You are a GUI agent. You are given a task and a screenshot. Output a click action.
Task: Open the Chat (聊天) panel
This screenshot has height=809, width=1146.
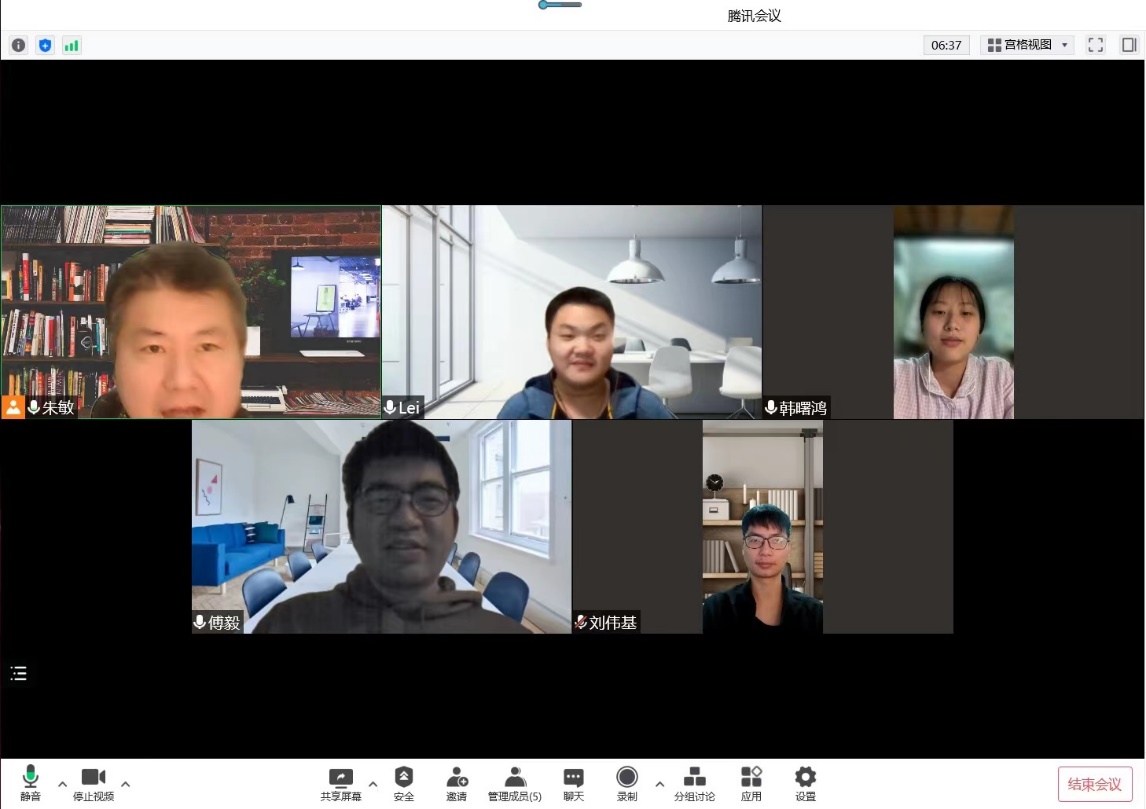[x=573, y=783]
